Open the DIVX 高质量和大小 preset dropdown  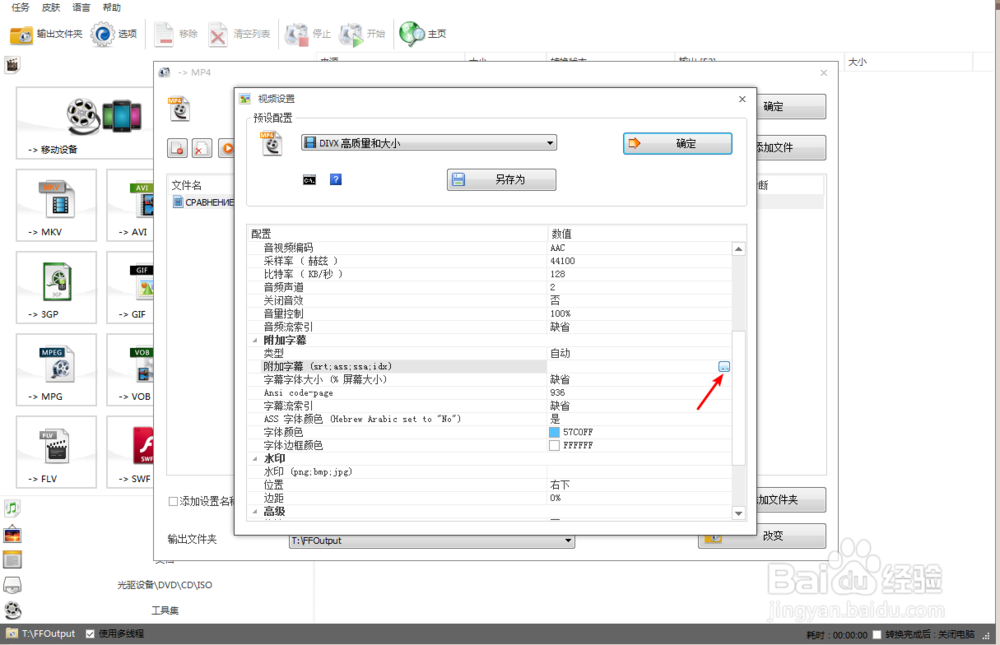[547, 142]
